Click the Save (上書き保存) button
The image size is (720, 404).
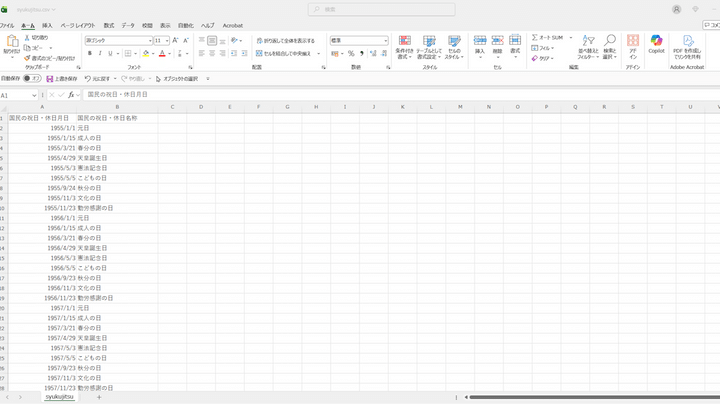click(61, 78)
